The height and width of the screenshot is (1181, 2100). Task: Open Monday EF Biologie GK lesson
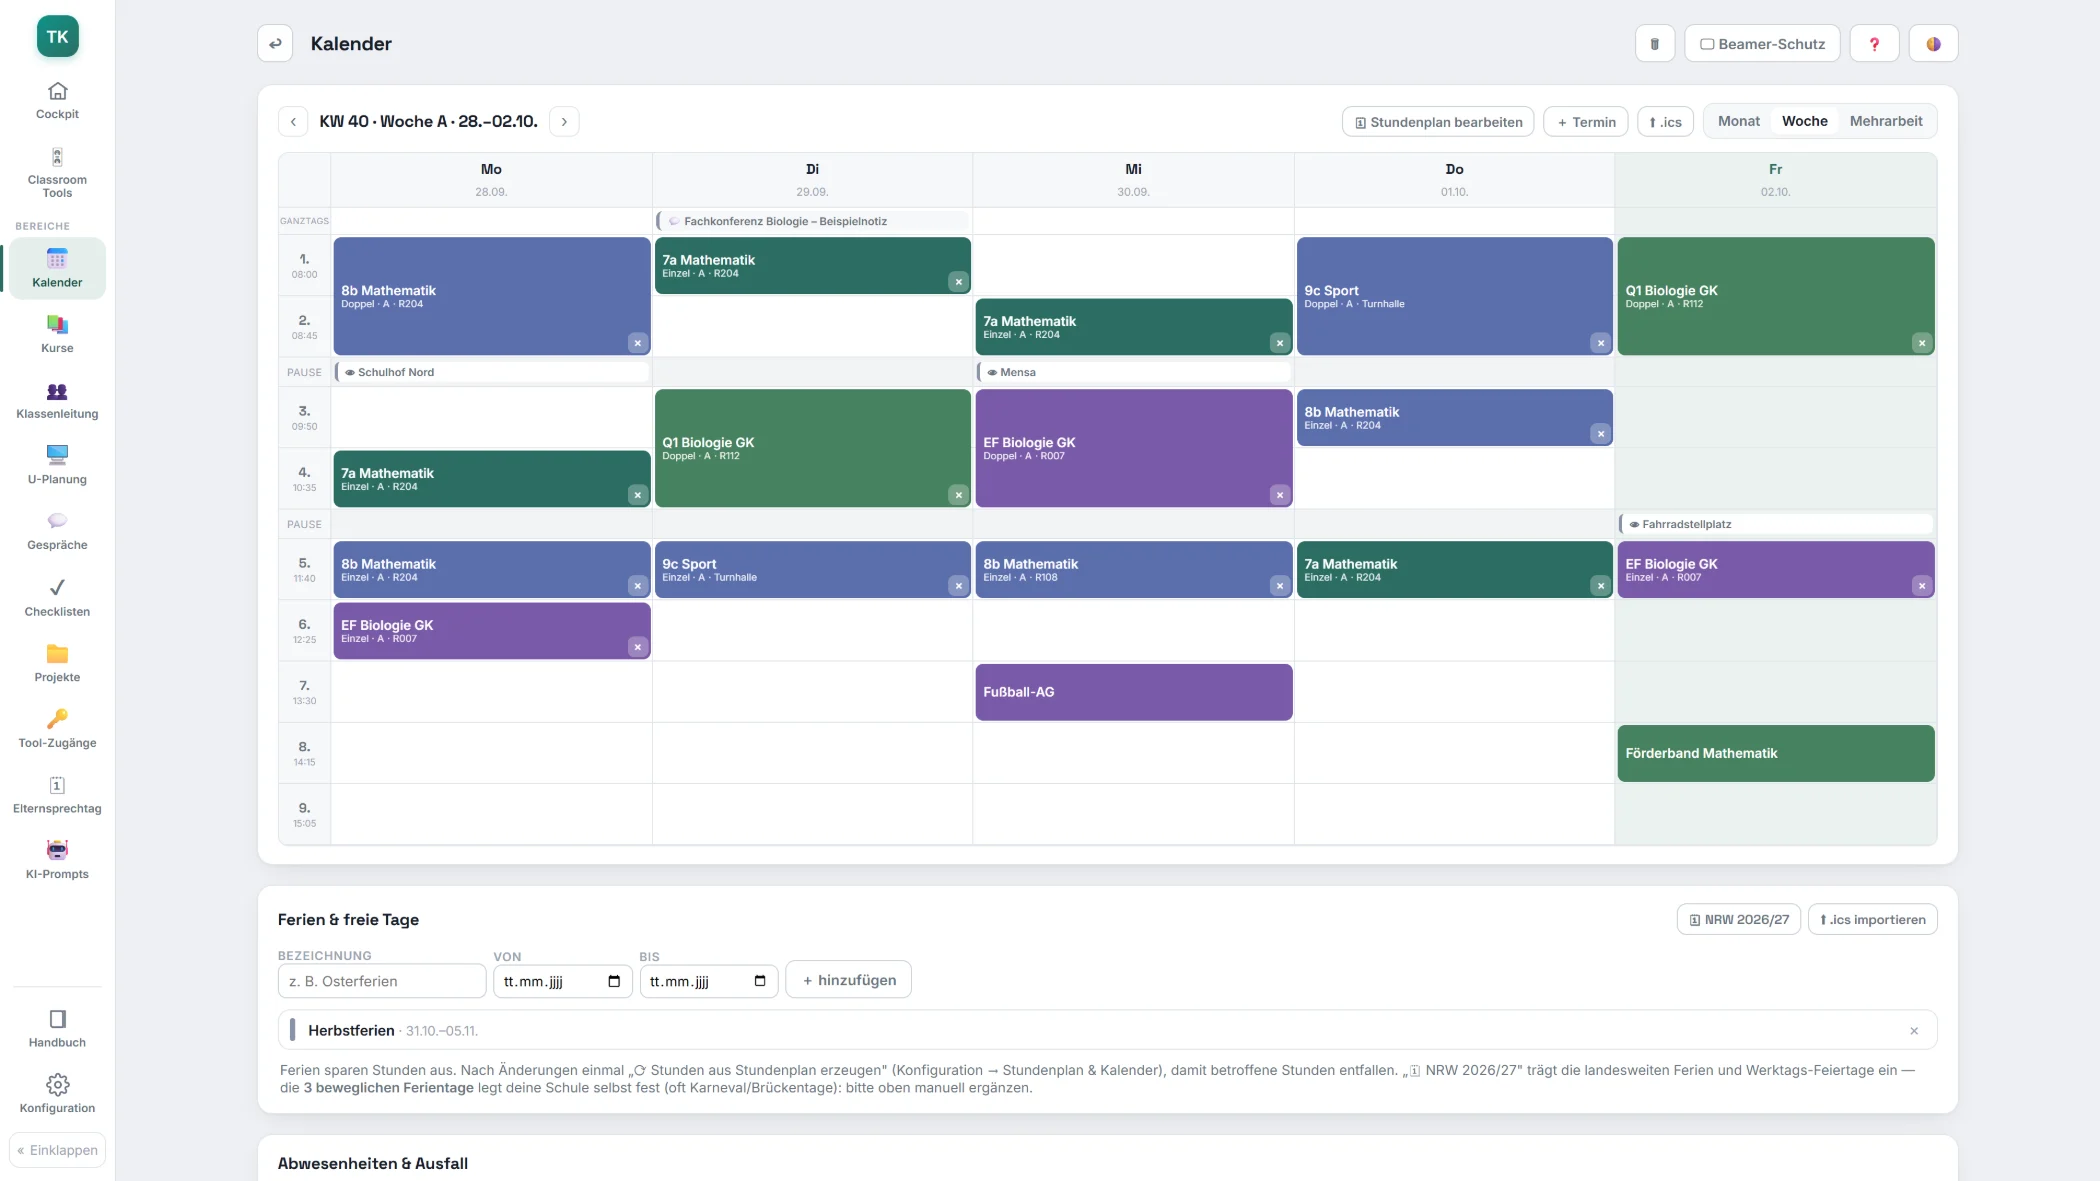[492, 631]
